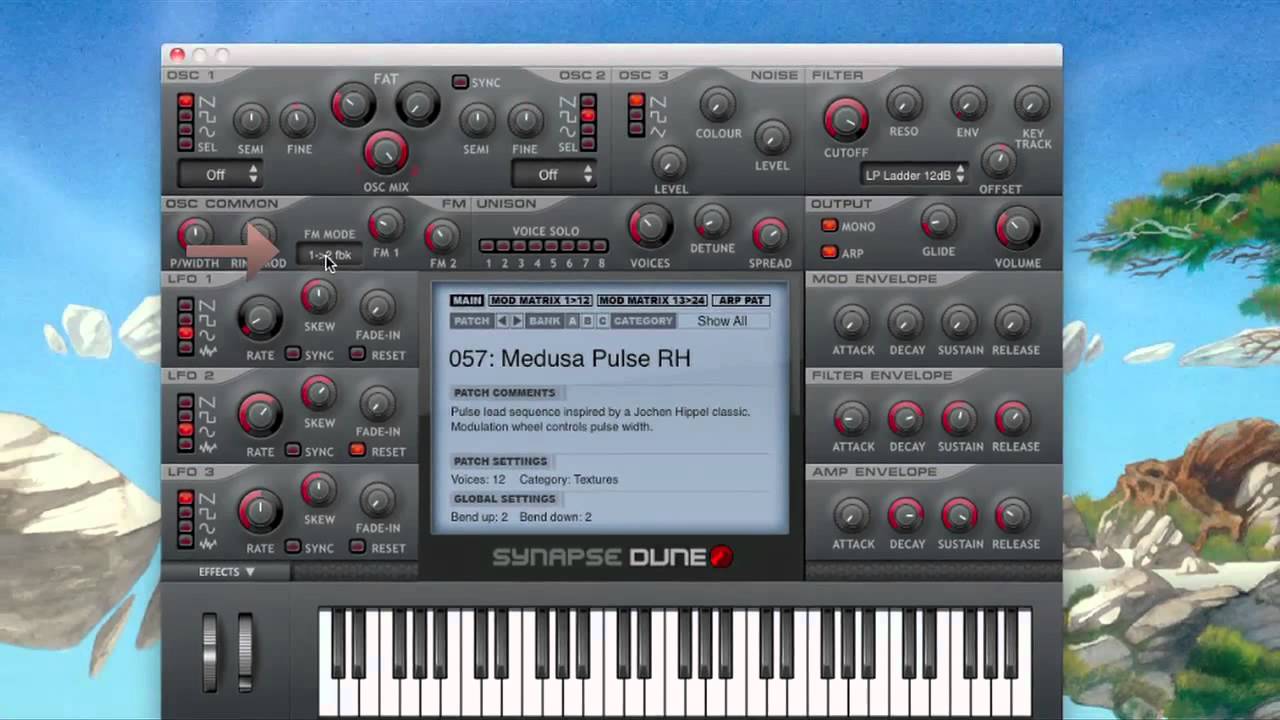The width and height of the screenshot is (1280, 720).
Task: Toggle the OSC 2 SYNC switch
Action: [x=460, y=82]
